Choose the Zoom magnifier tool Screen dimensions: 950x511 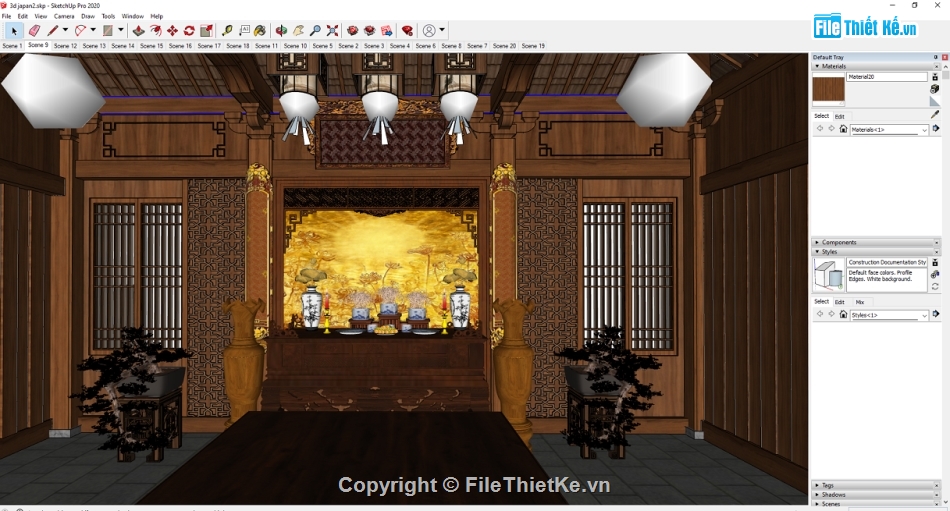click(x=316, y=30)
